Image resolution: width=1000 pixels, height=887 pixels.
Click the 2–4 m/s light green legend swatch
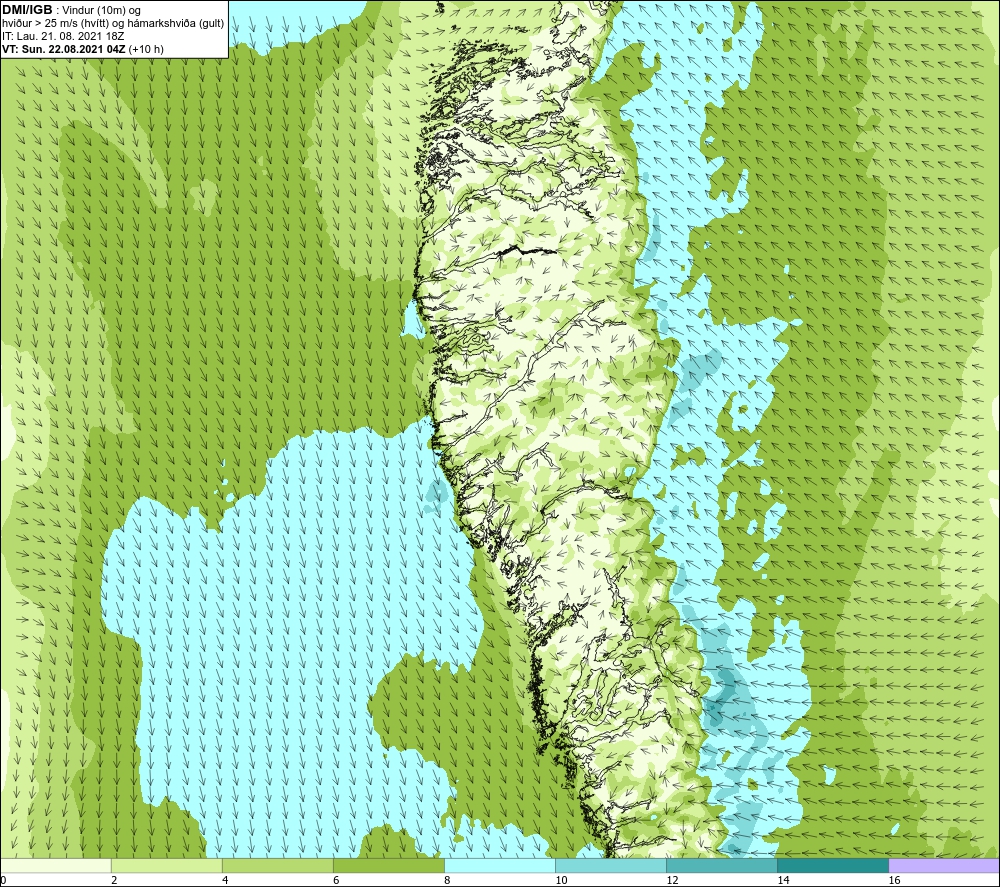coord(166,865)
